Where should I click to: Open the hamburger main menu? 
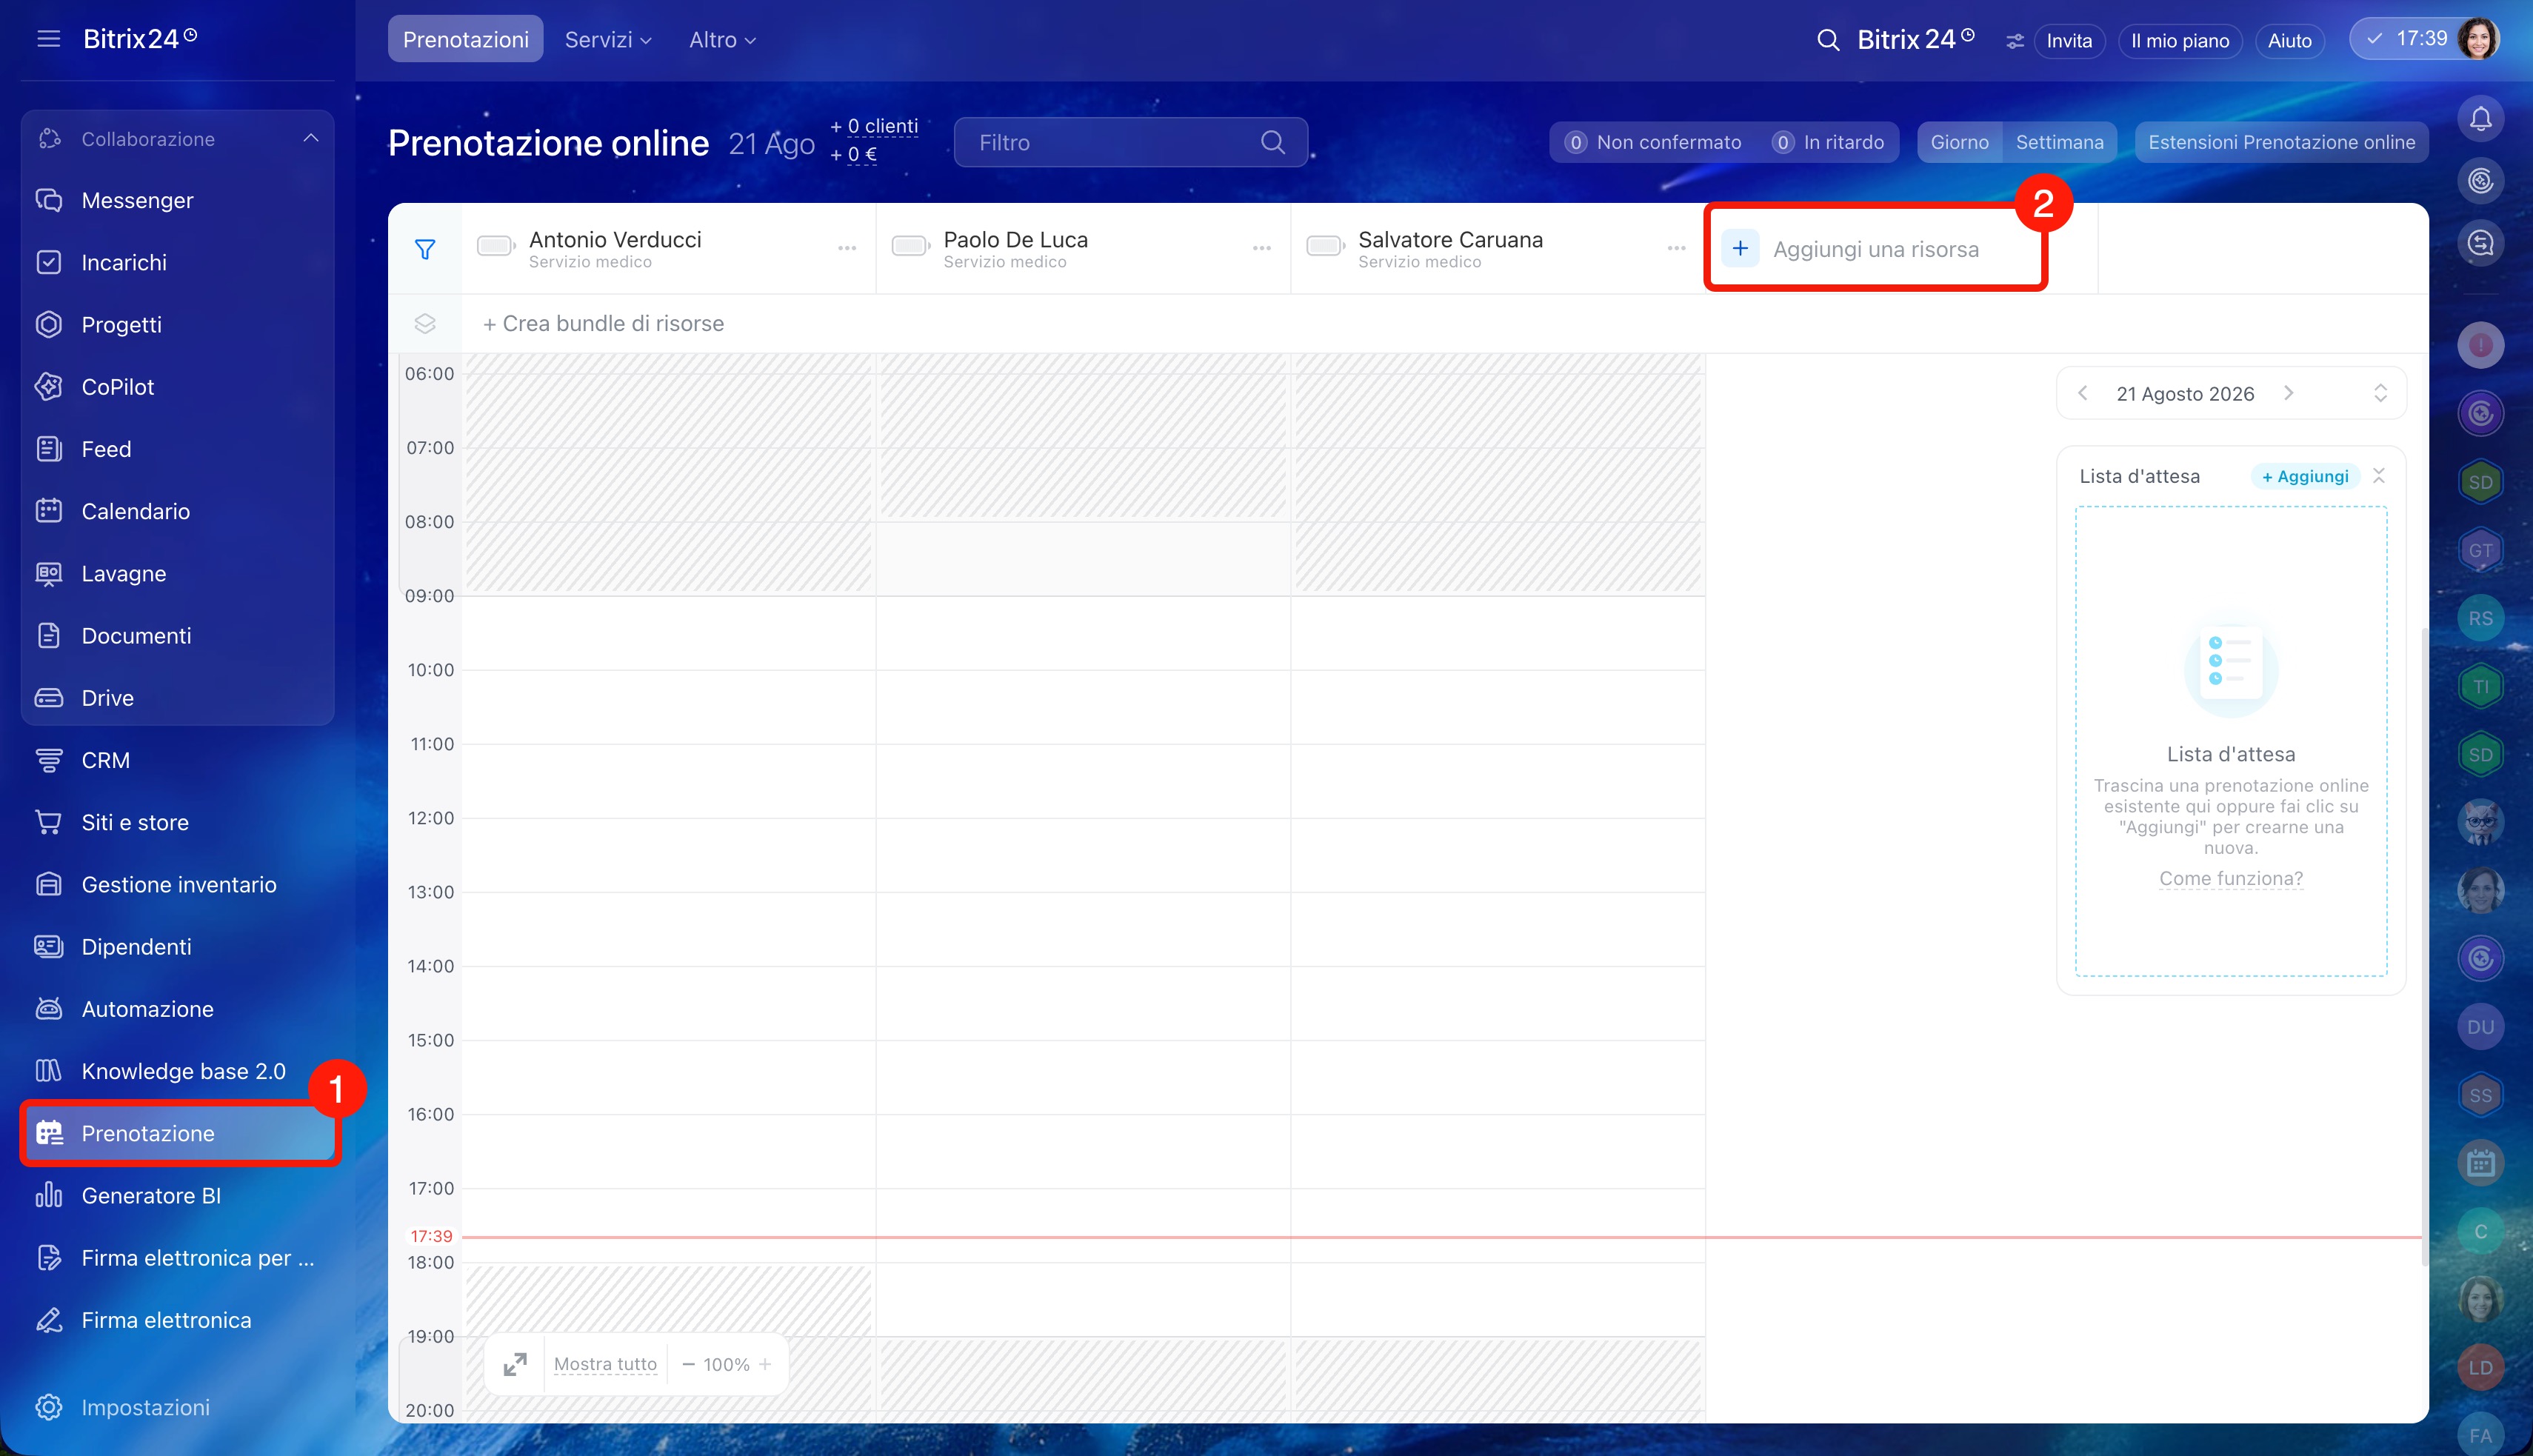pos(48,39)
